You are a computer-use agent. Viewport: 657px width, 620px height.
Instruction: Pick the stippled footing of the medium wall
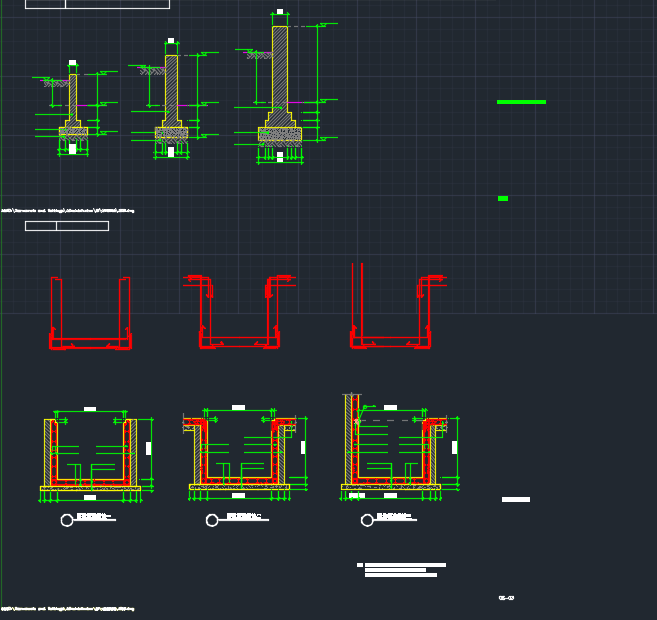[x=171, y=133]
